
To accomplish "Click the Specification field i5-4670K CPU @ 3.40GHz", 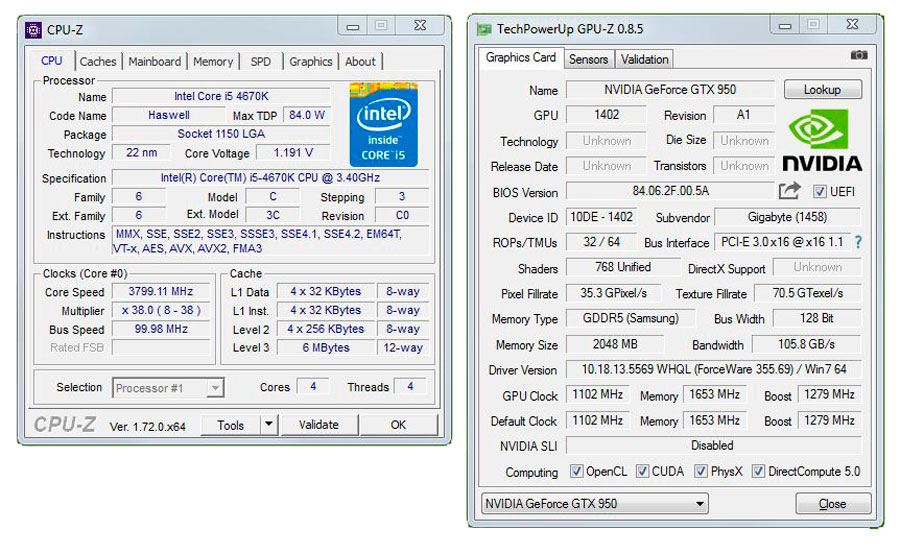I will 270,178.
